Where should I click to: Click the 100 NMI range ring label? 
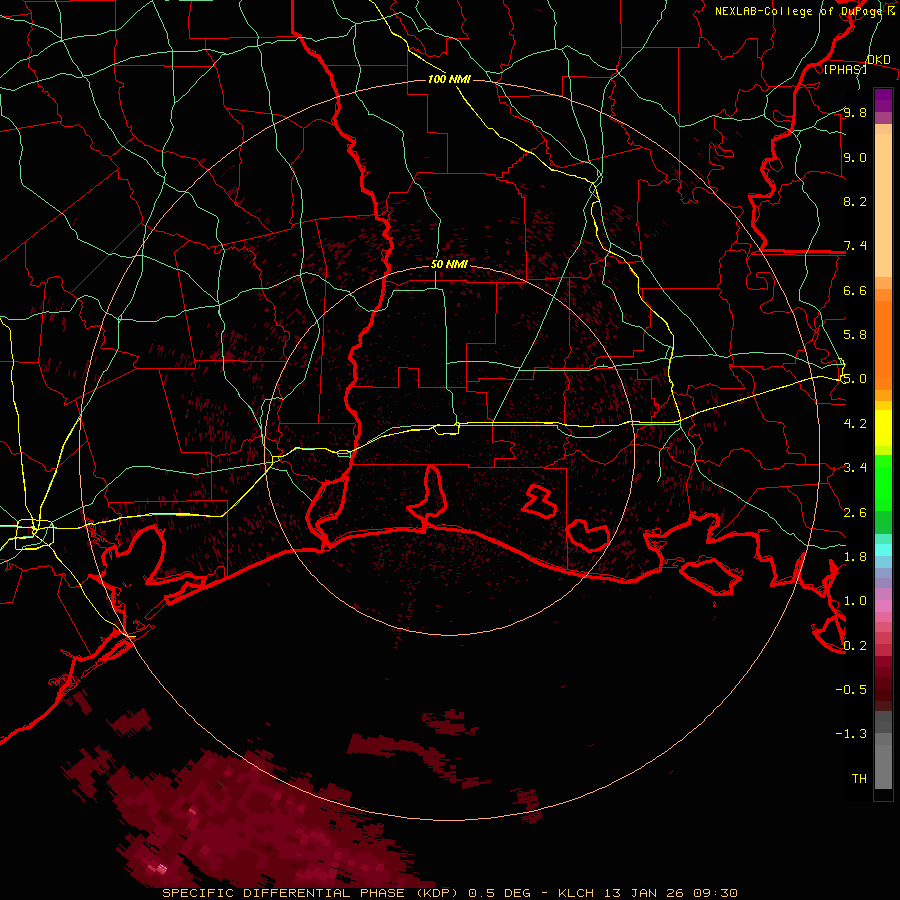449,79
